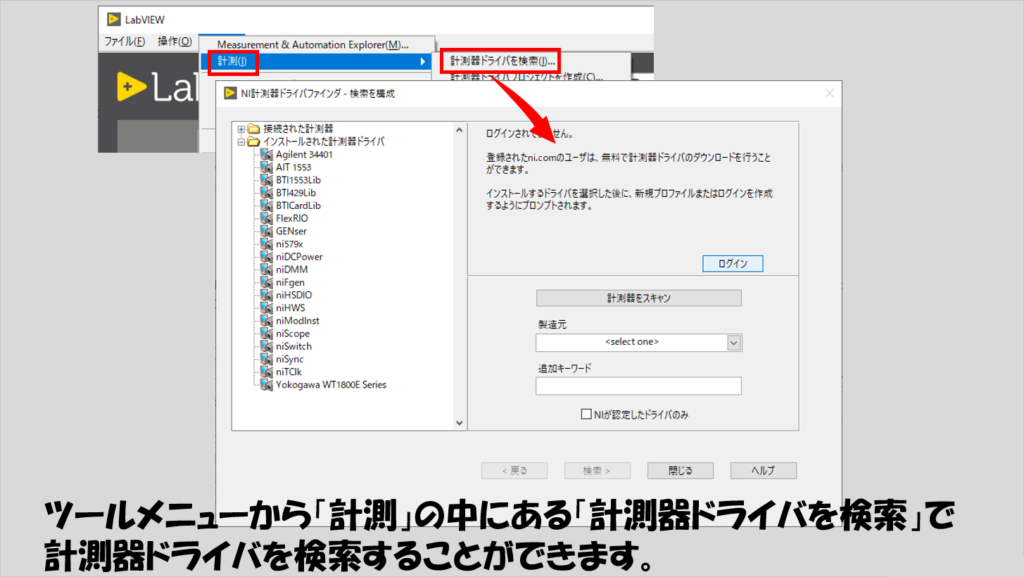Close the driver finder dialog

point(829,93)
